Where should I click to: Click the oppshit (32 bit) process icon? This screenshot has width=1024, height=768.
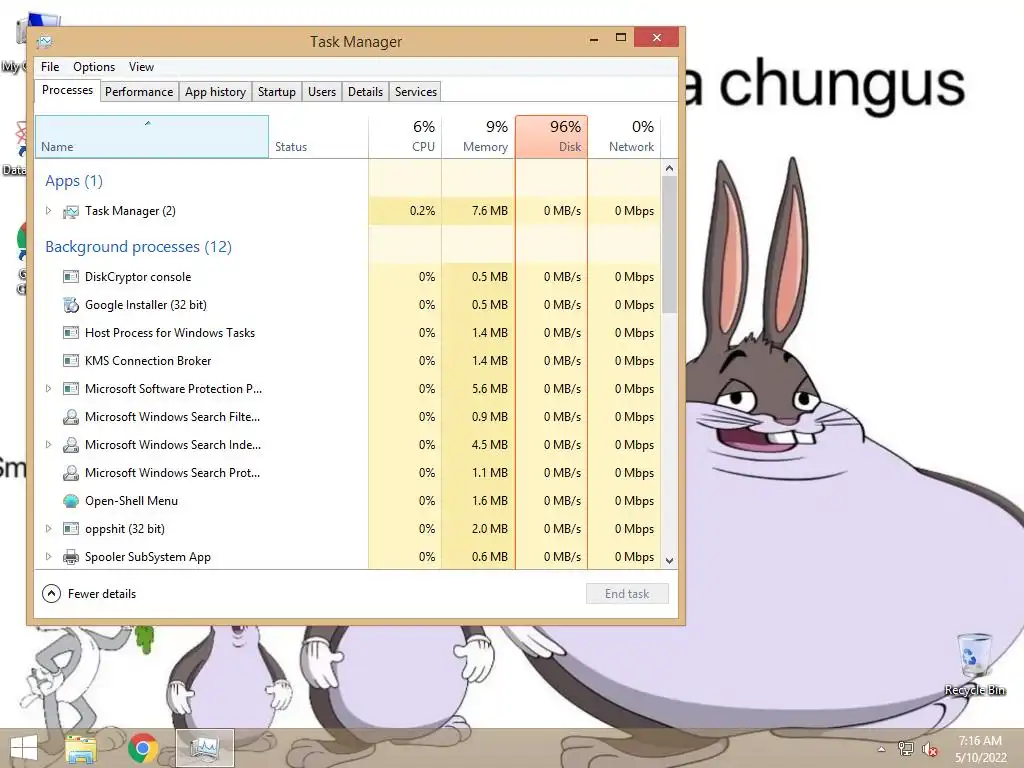tap(71, 529)
